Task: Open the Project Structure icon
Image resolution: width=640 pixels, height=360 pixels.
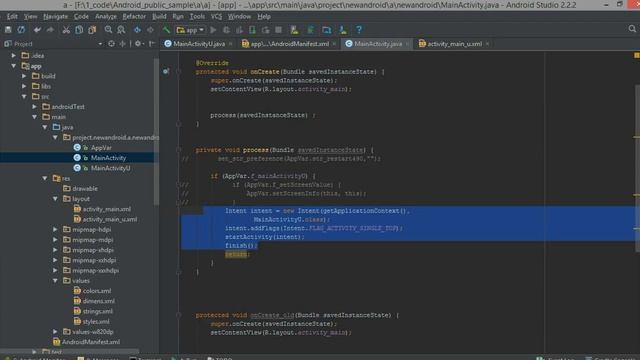Action: 327,29
